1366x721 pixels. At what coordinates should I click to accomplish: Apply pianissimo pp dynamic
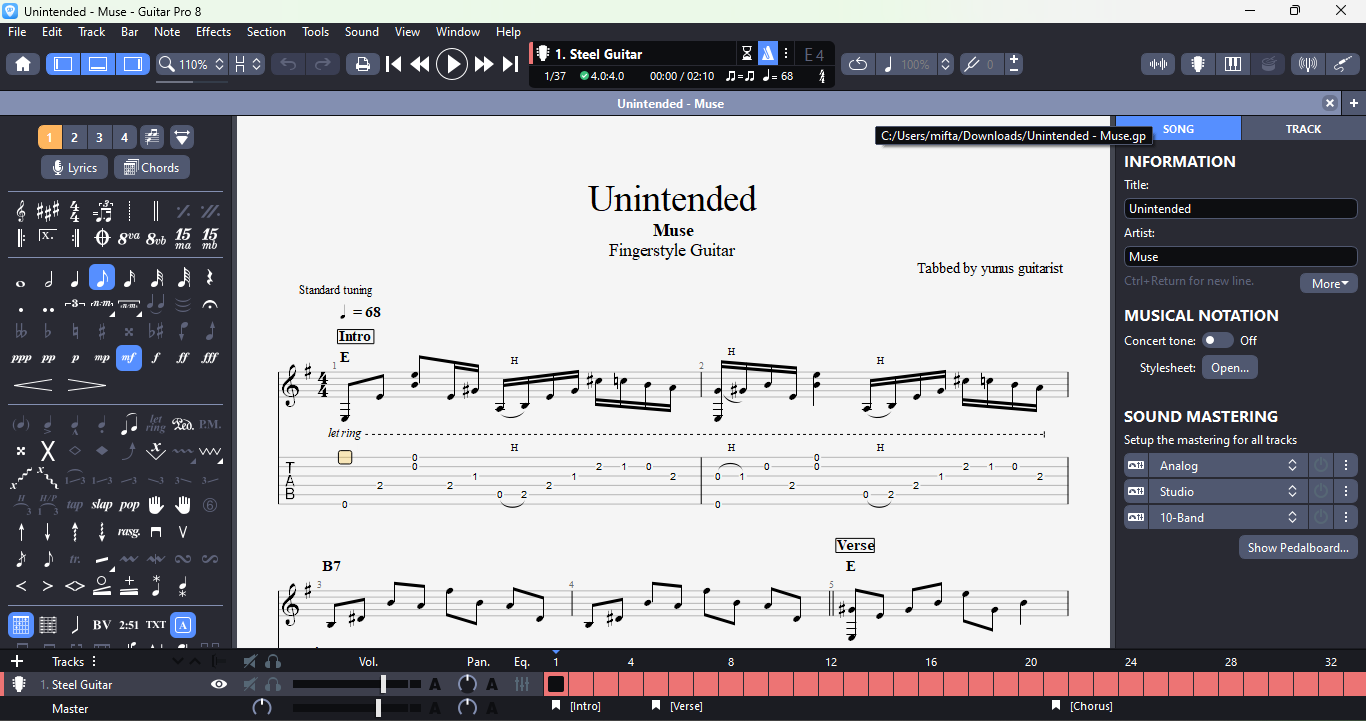point(48,358)
